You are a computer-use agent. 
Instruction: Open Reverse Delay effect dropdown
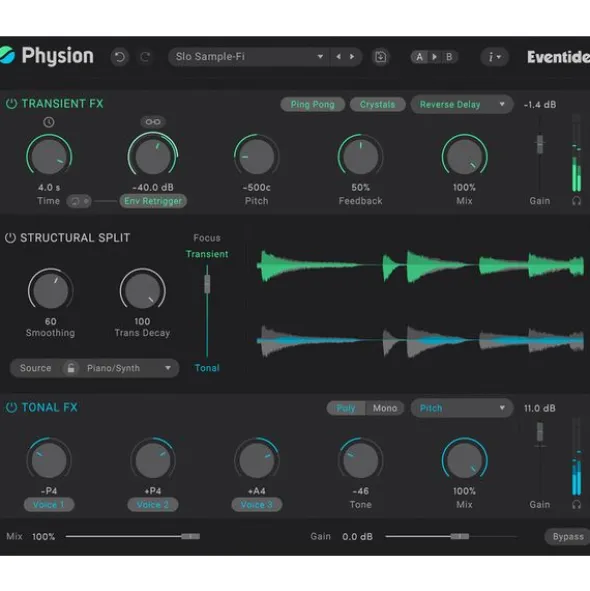[x=462, y=104]
